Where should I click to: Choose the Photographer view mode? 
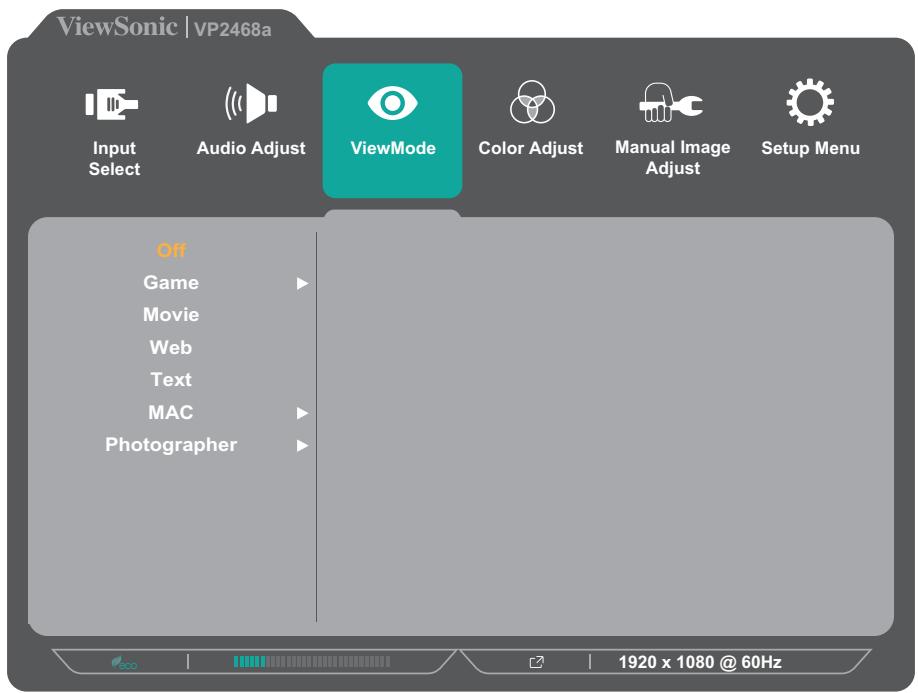(171, 445)
